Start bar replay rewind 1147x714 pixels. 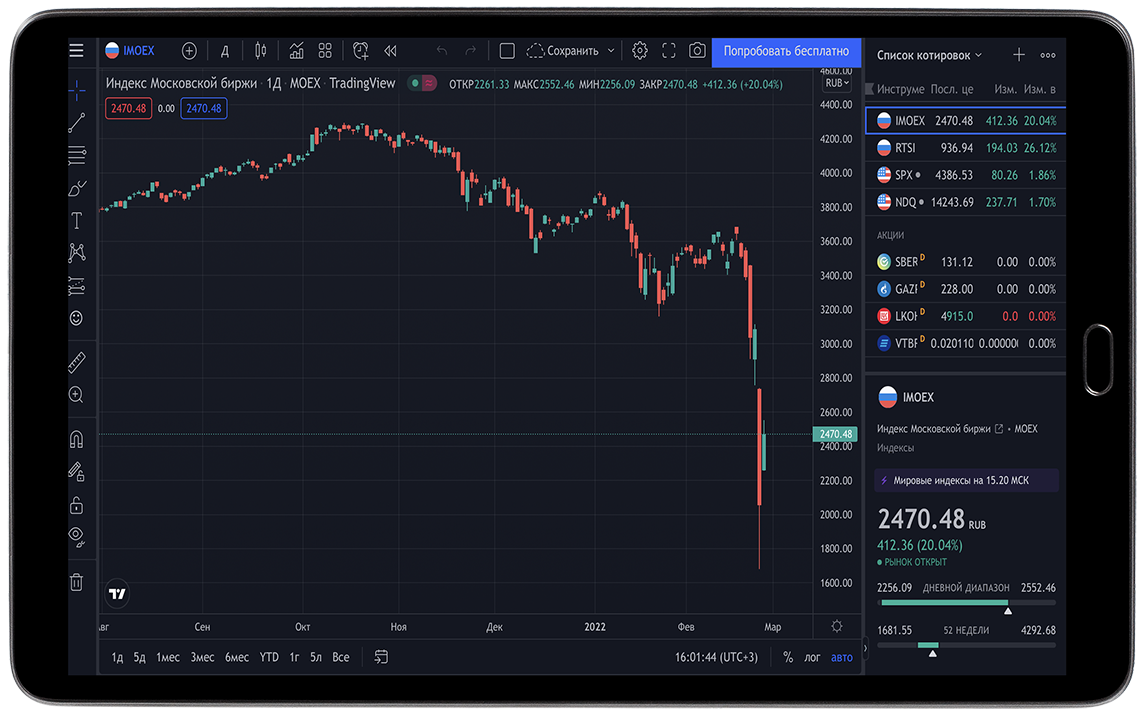(x=391, y=50)
